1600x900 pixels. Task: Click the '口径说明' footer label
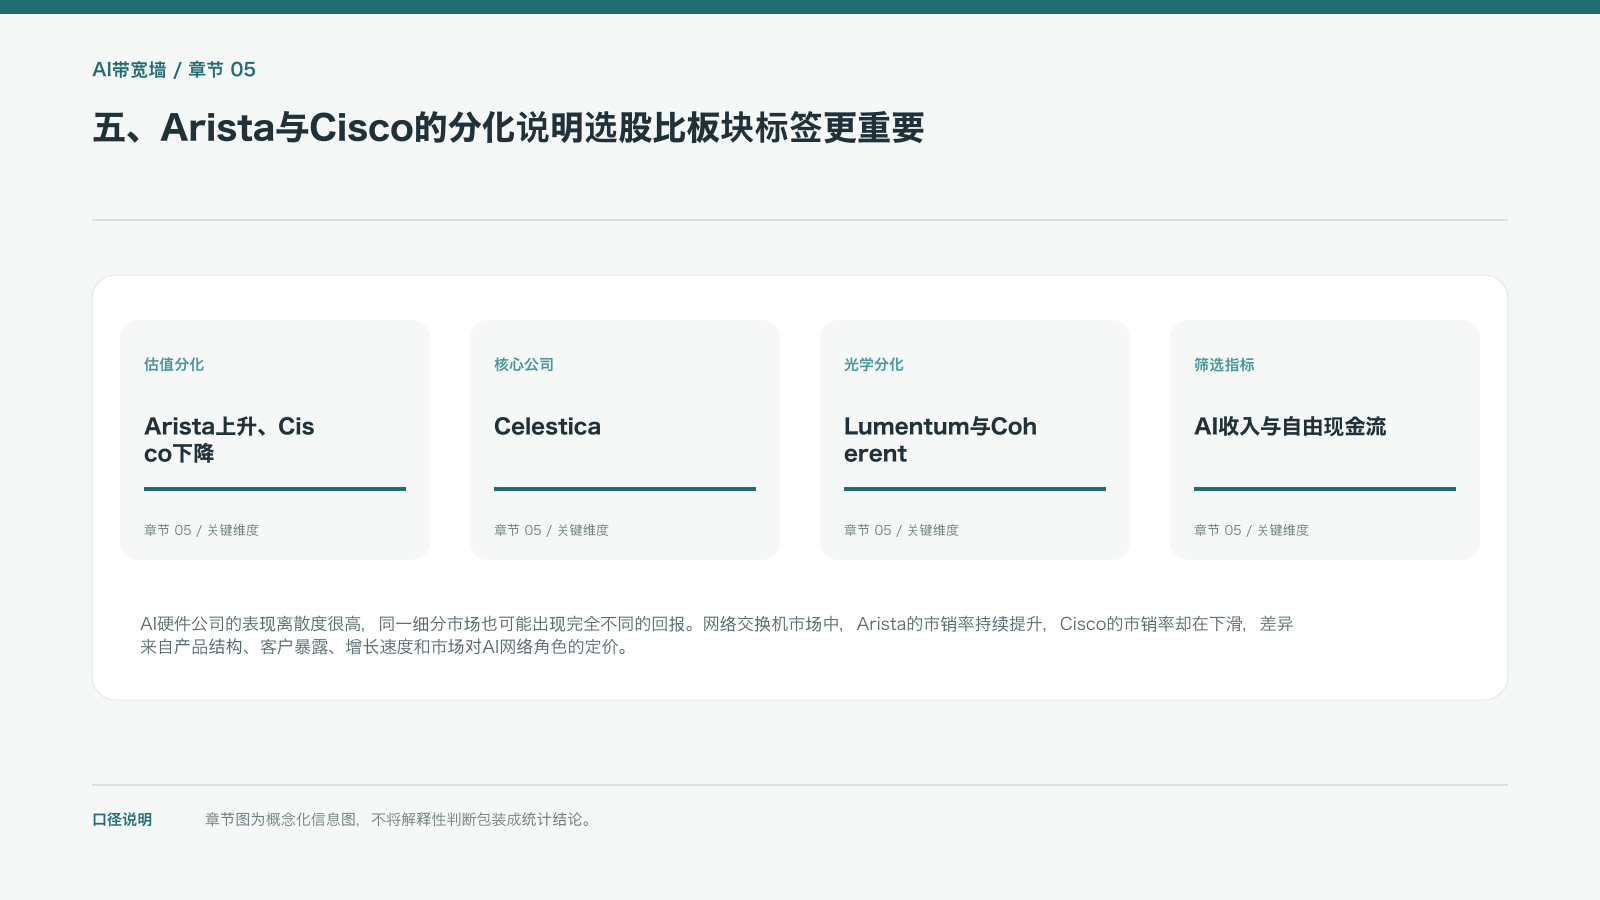[x=122, y=820]
